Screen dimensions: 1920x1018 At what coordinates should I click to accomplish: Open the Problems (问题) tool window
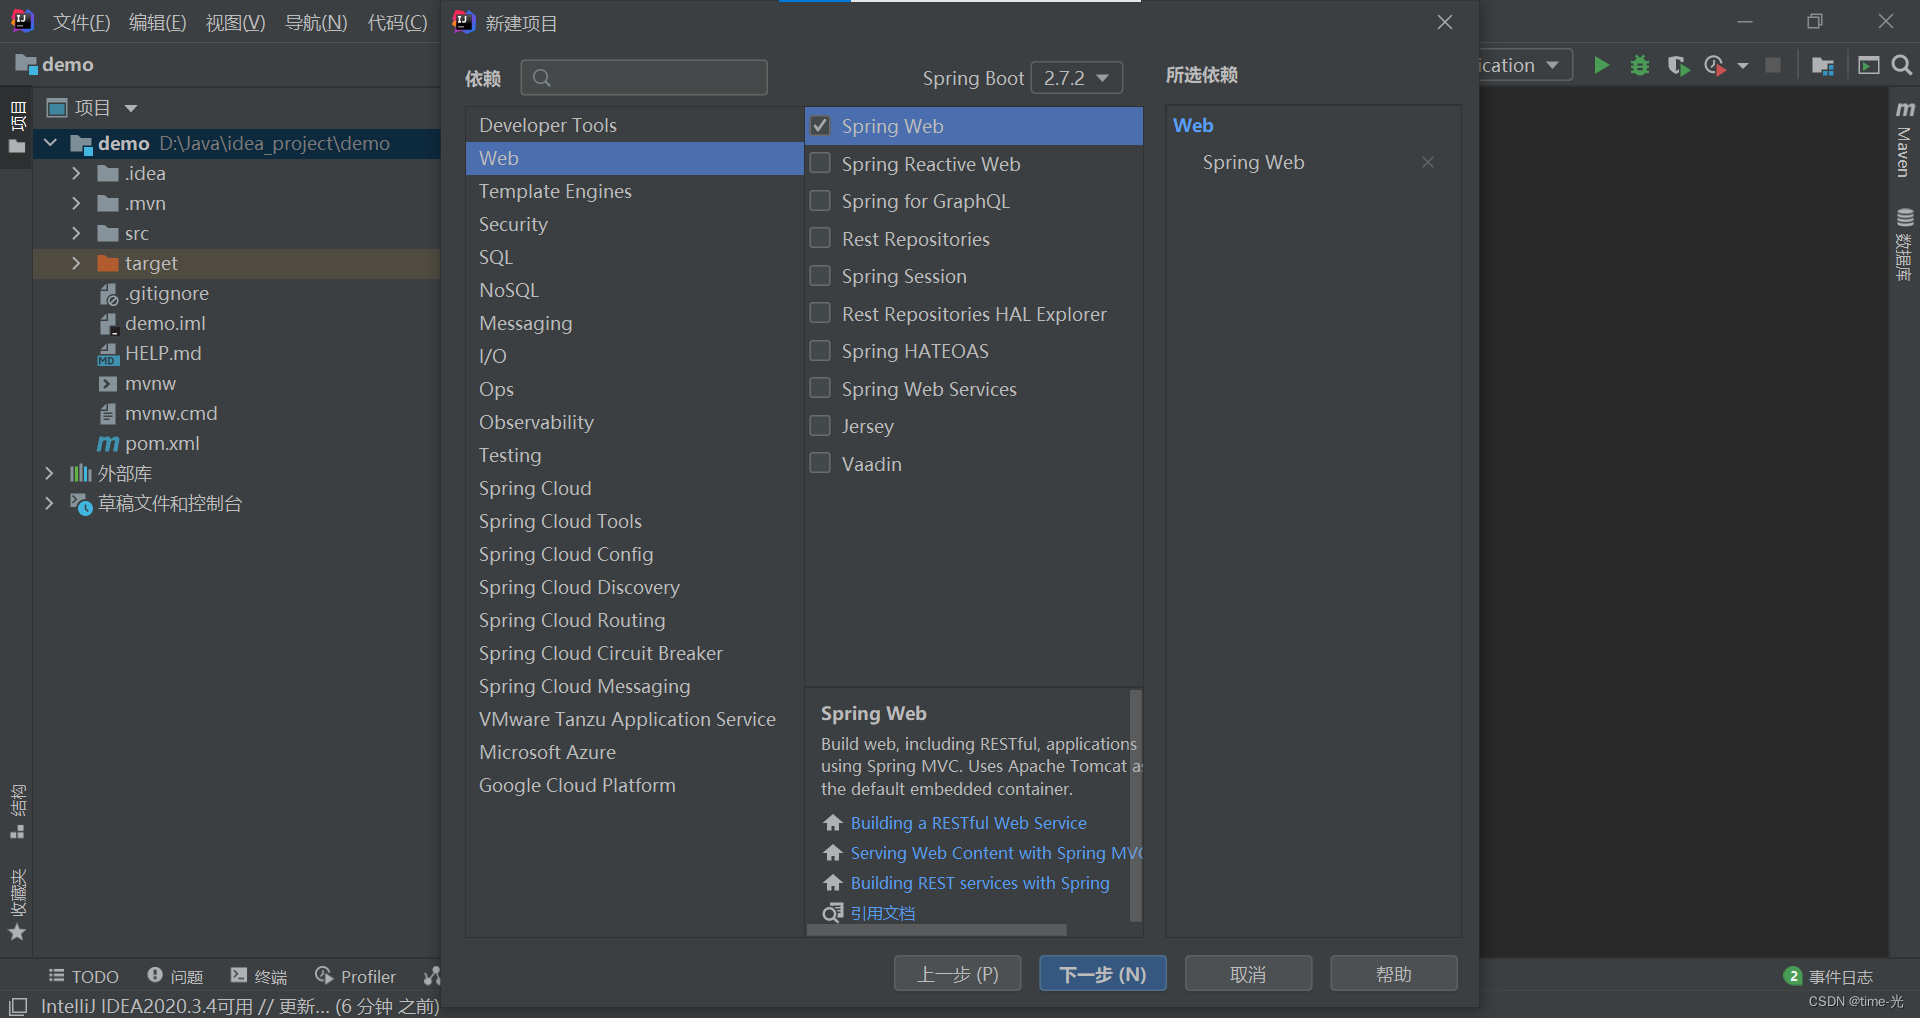coord(175,976)
